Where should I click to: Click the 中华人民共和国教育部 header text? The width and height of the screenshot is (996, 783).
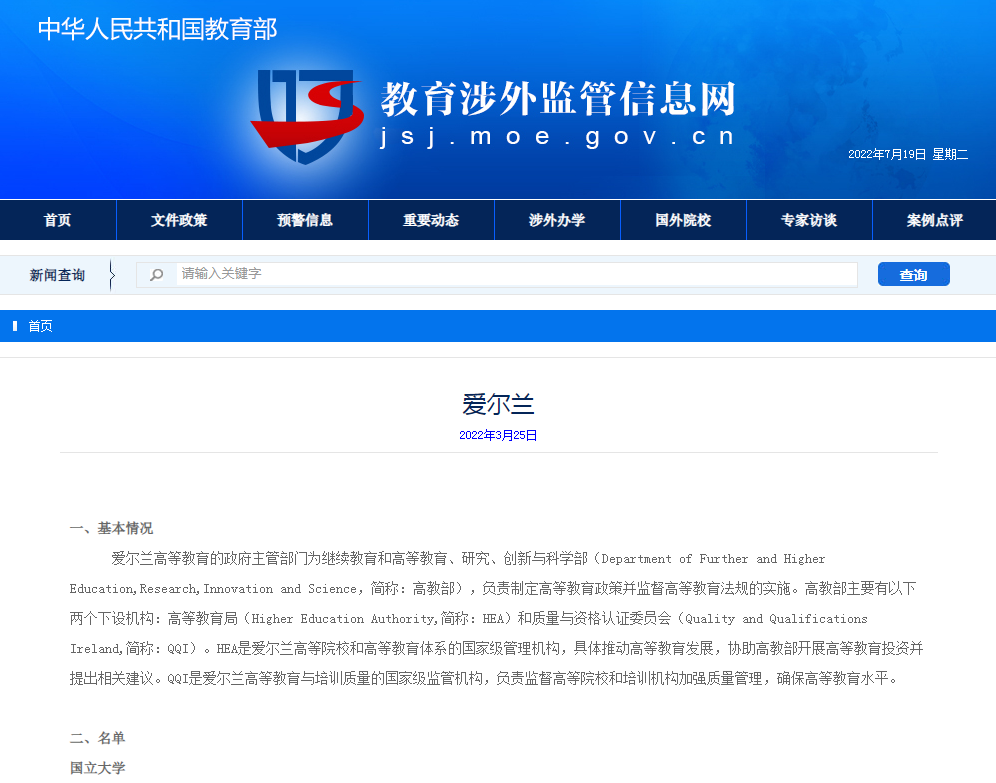(x=158, y=29)
